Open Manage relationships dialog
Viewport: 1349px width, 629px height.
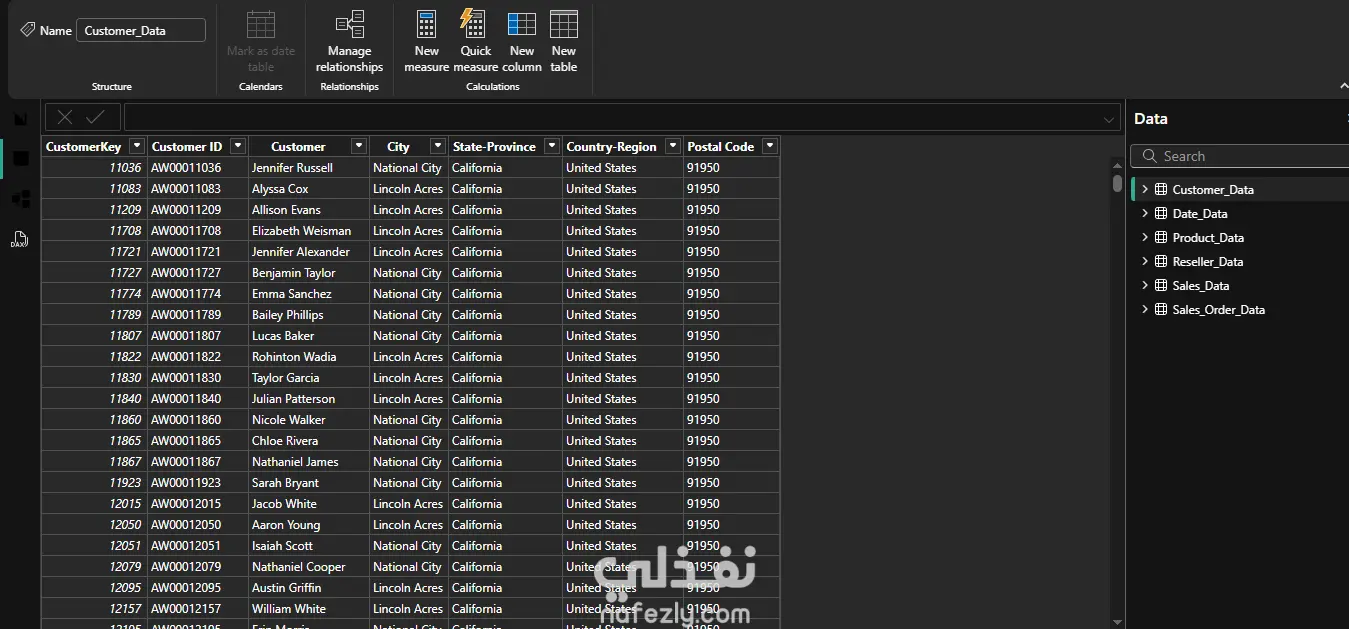tap(349, 42)
